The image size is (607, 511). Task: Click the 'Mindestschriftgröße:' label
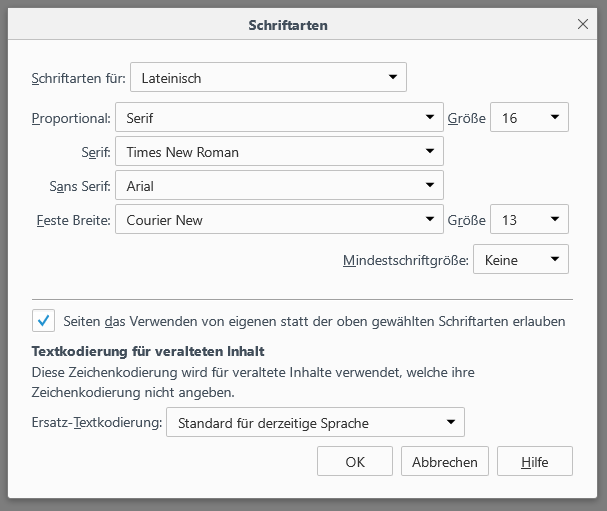tap(406, 261)
